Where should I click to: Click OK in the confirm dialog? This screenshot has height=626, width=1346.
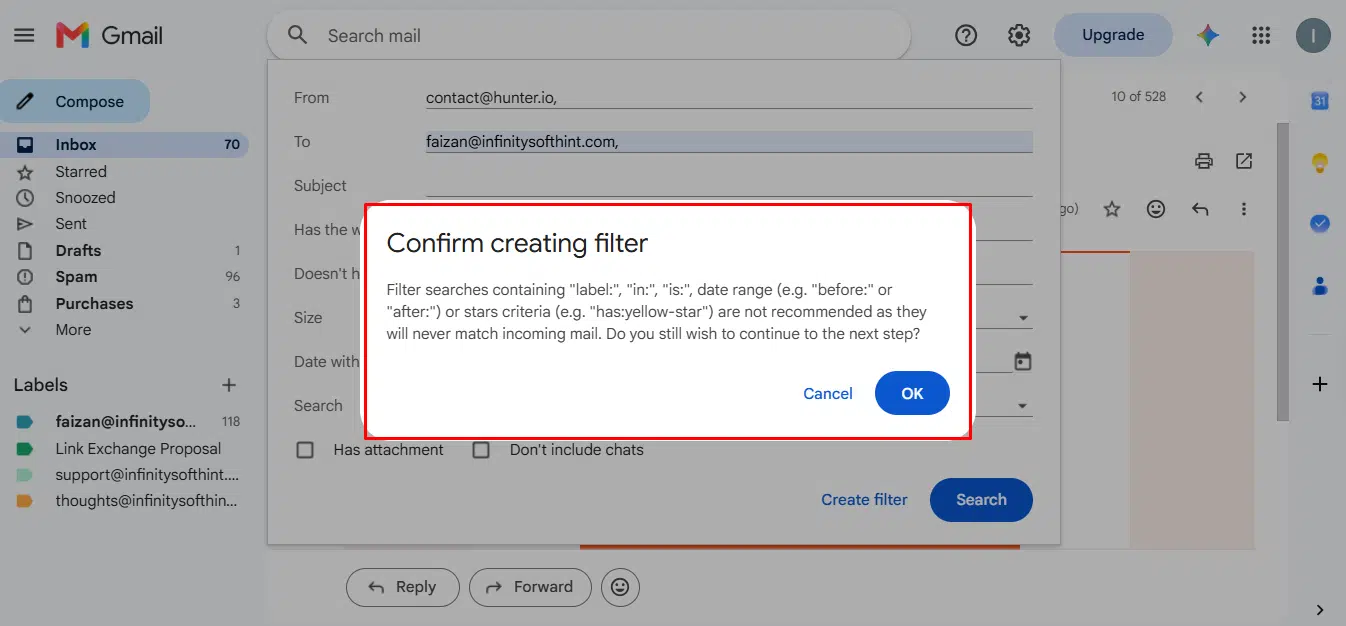(x=912, y=393)
